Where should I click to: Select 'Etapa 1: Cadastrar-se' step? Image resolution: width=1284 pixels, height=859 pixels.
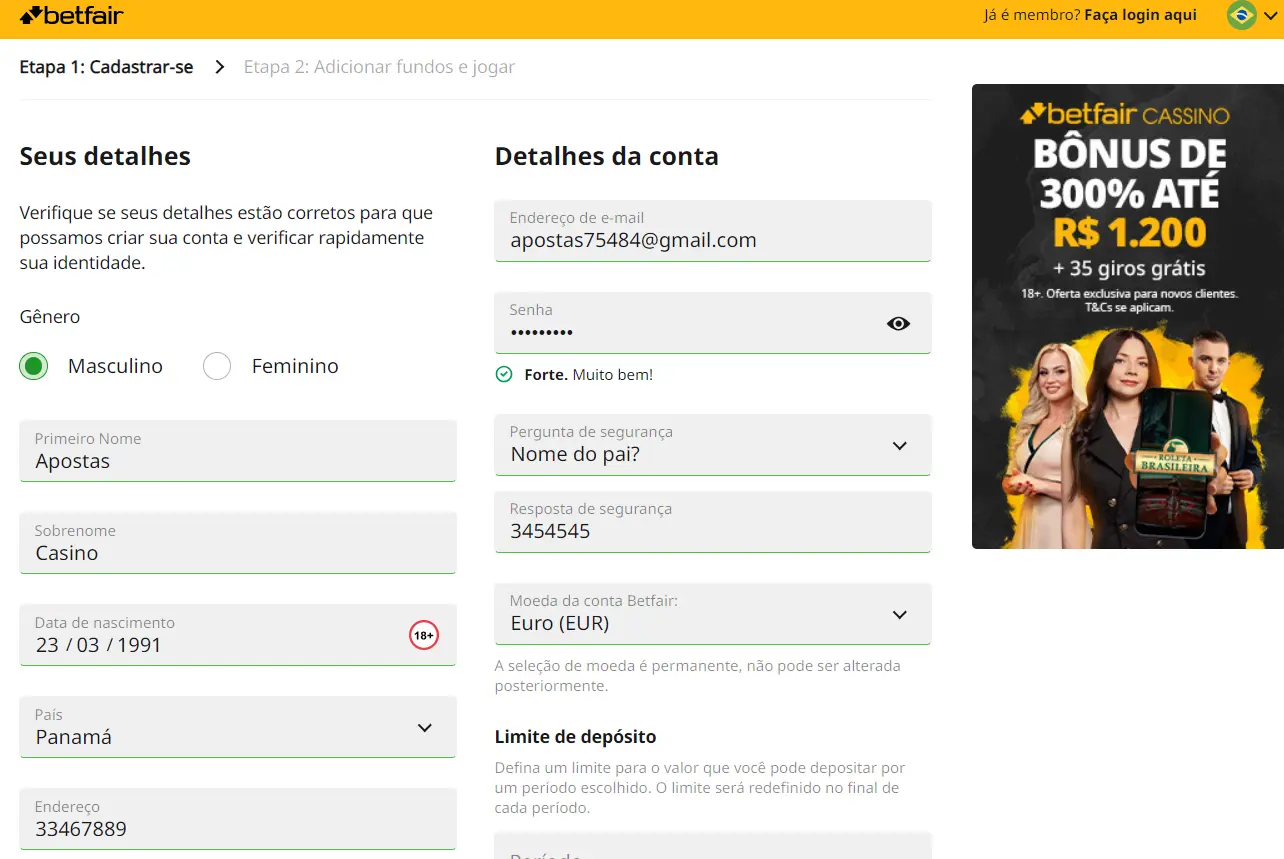pos(106,68)
